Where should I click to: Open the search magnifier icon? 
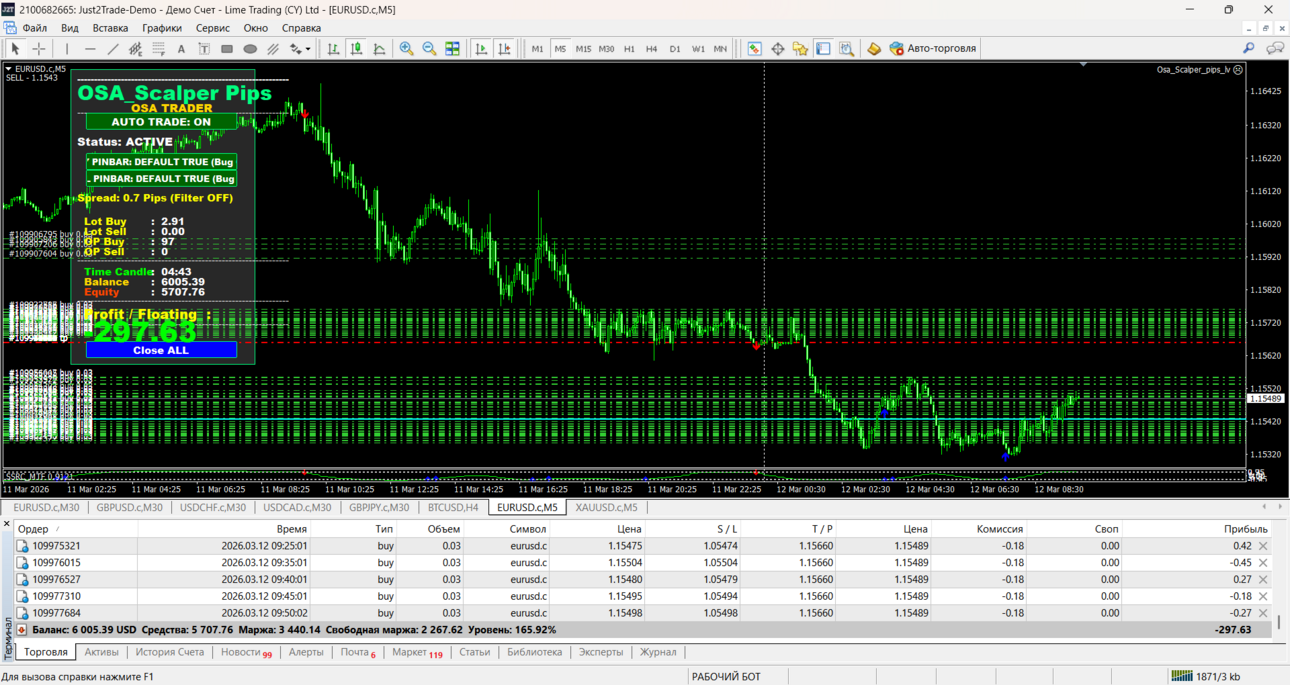[x=1248, y=48]
